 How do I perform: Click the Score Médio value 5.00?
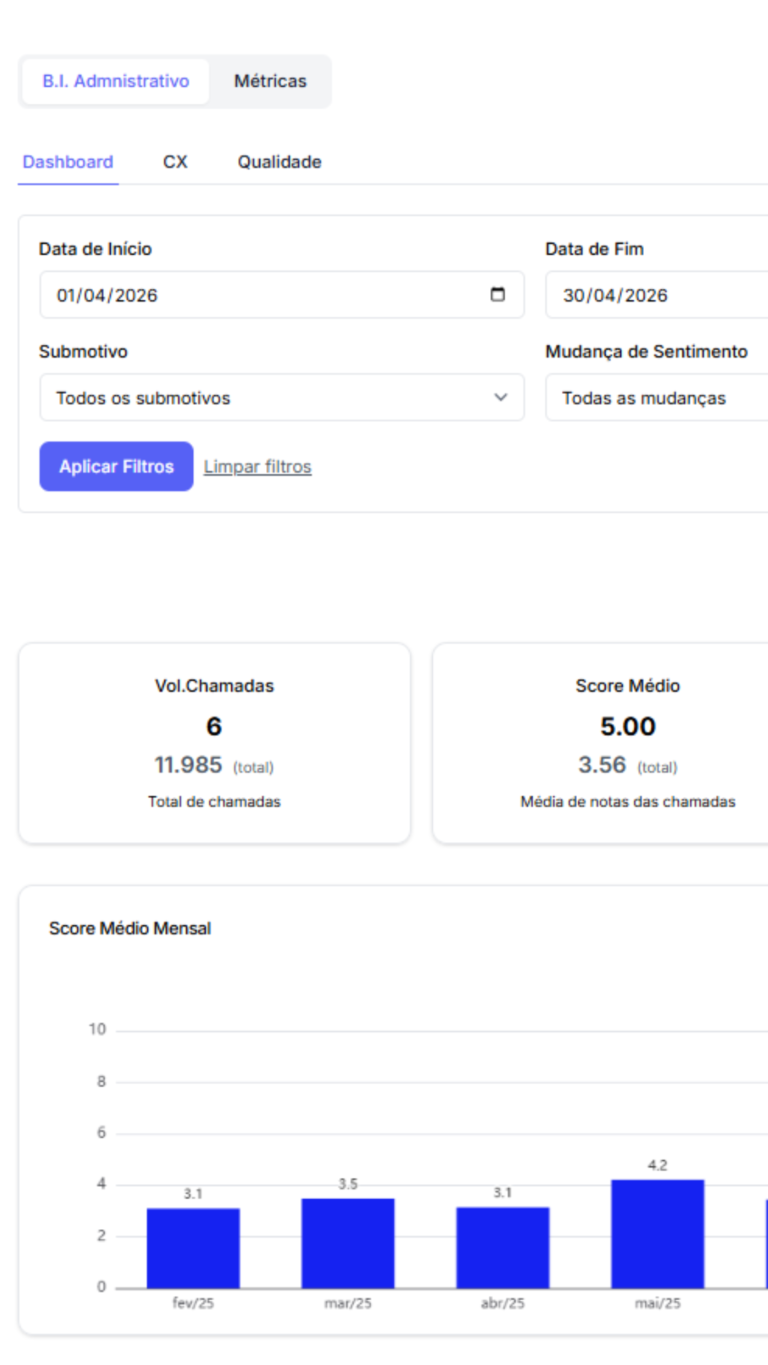628,726
